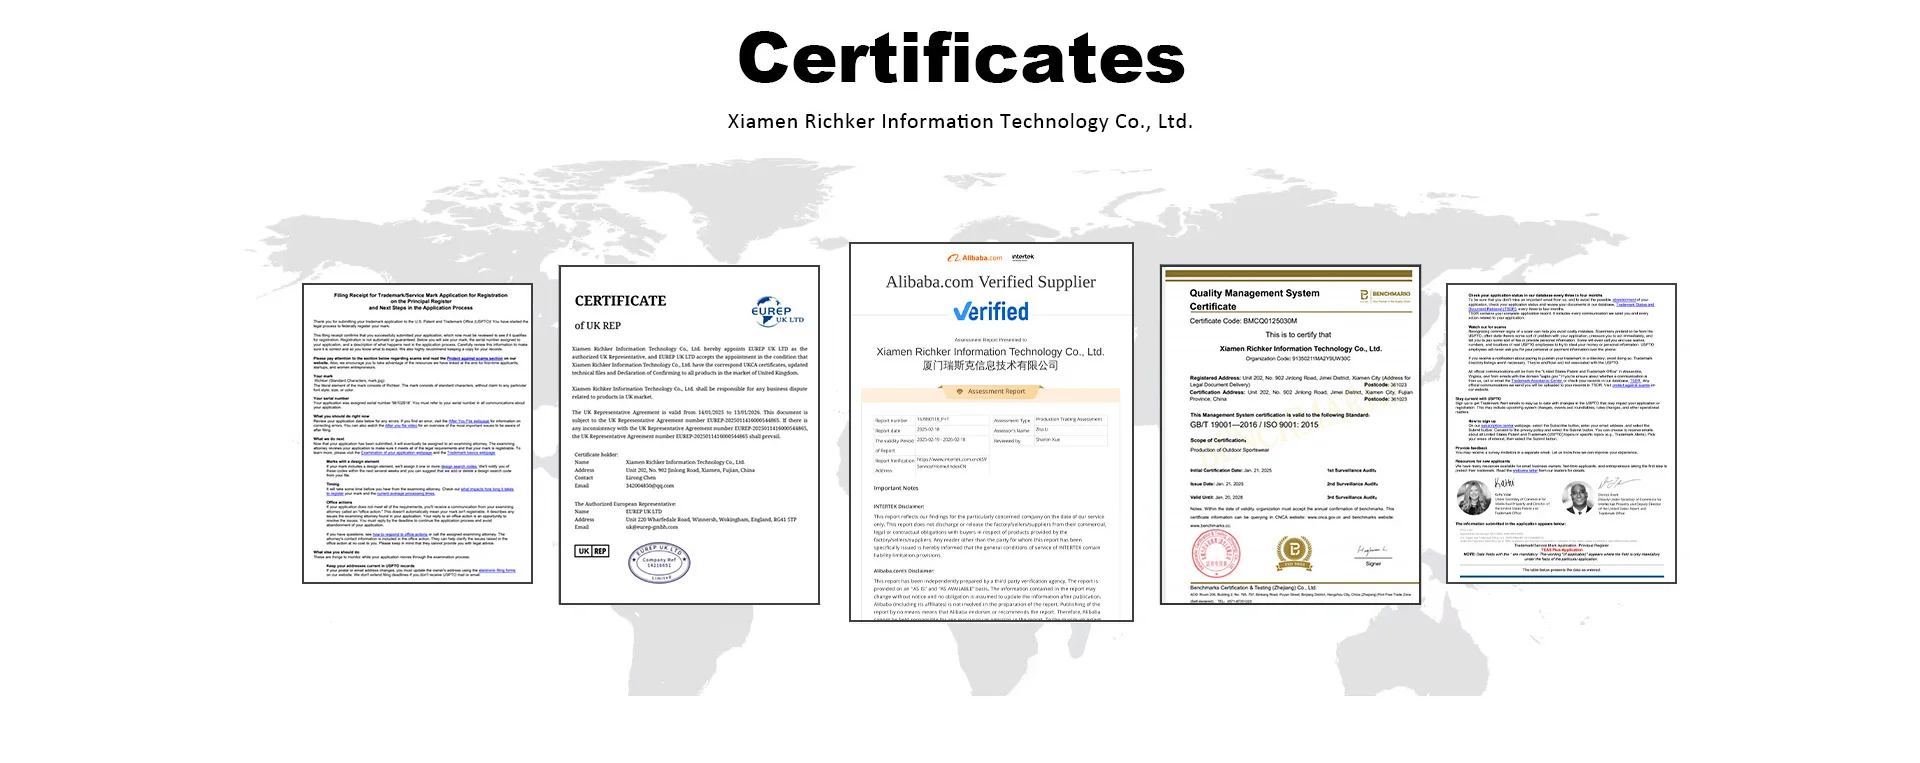Click the Certificates heading
The width and height of the screenshot is (1920, 763).
pos(961,58)
